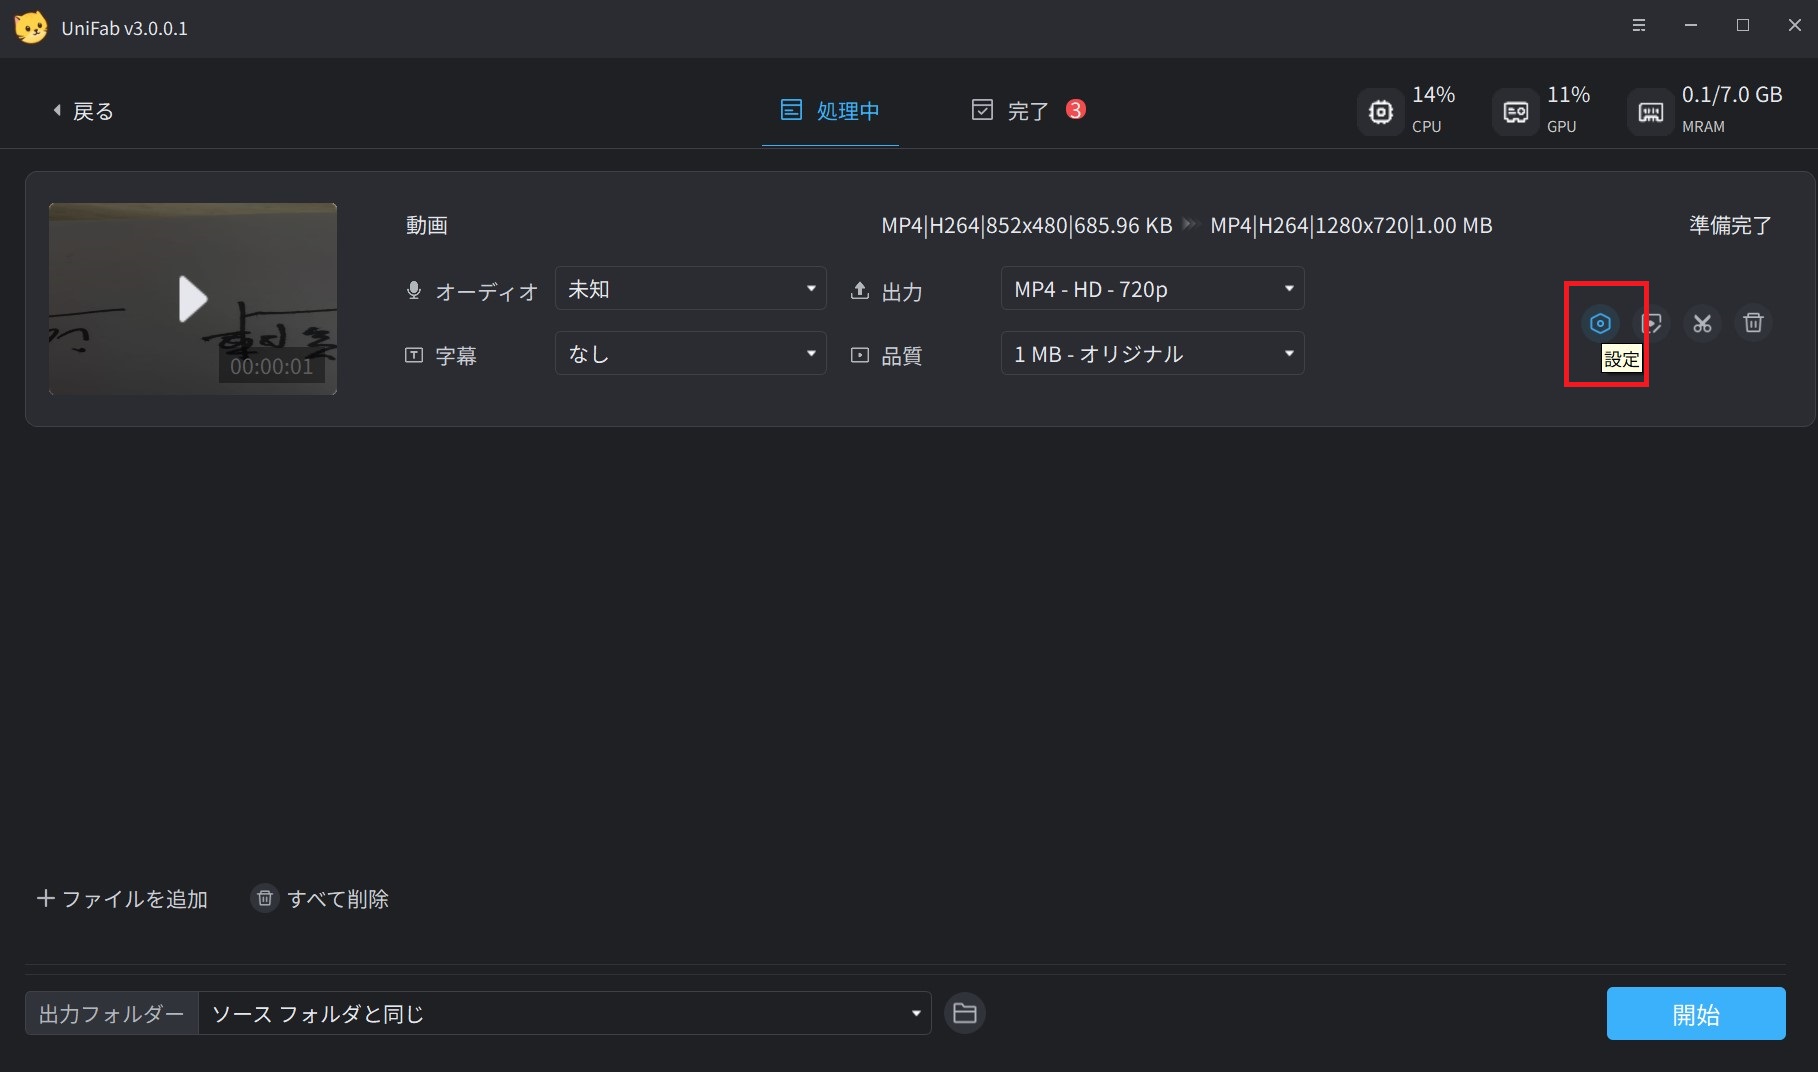Click すべて削除 to remove all
This screenshot has height=1072, width=1818.
point(338,899)
